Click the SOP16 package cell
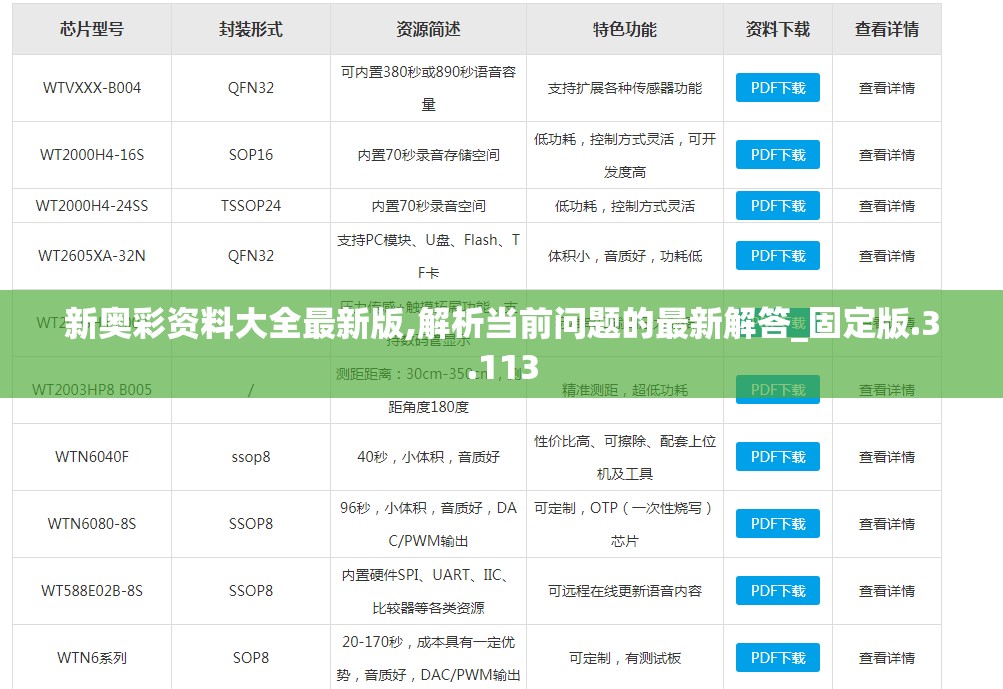 (x=251, y=155)
